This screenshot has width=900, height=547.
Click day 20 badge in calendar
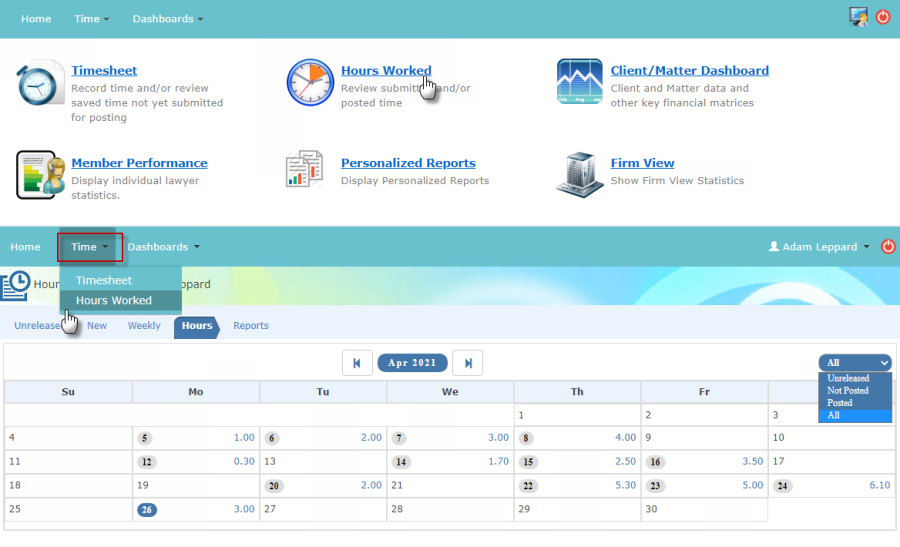tap(274, 486)
